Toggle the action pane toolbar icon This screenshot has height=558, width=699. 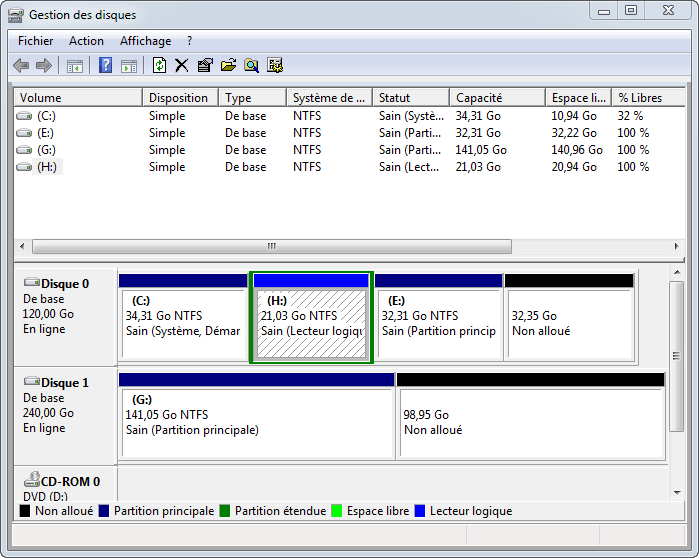click(x=129, y=66)
